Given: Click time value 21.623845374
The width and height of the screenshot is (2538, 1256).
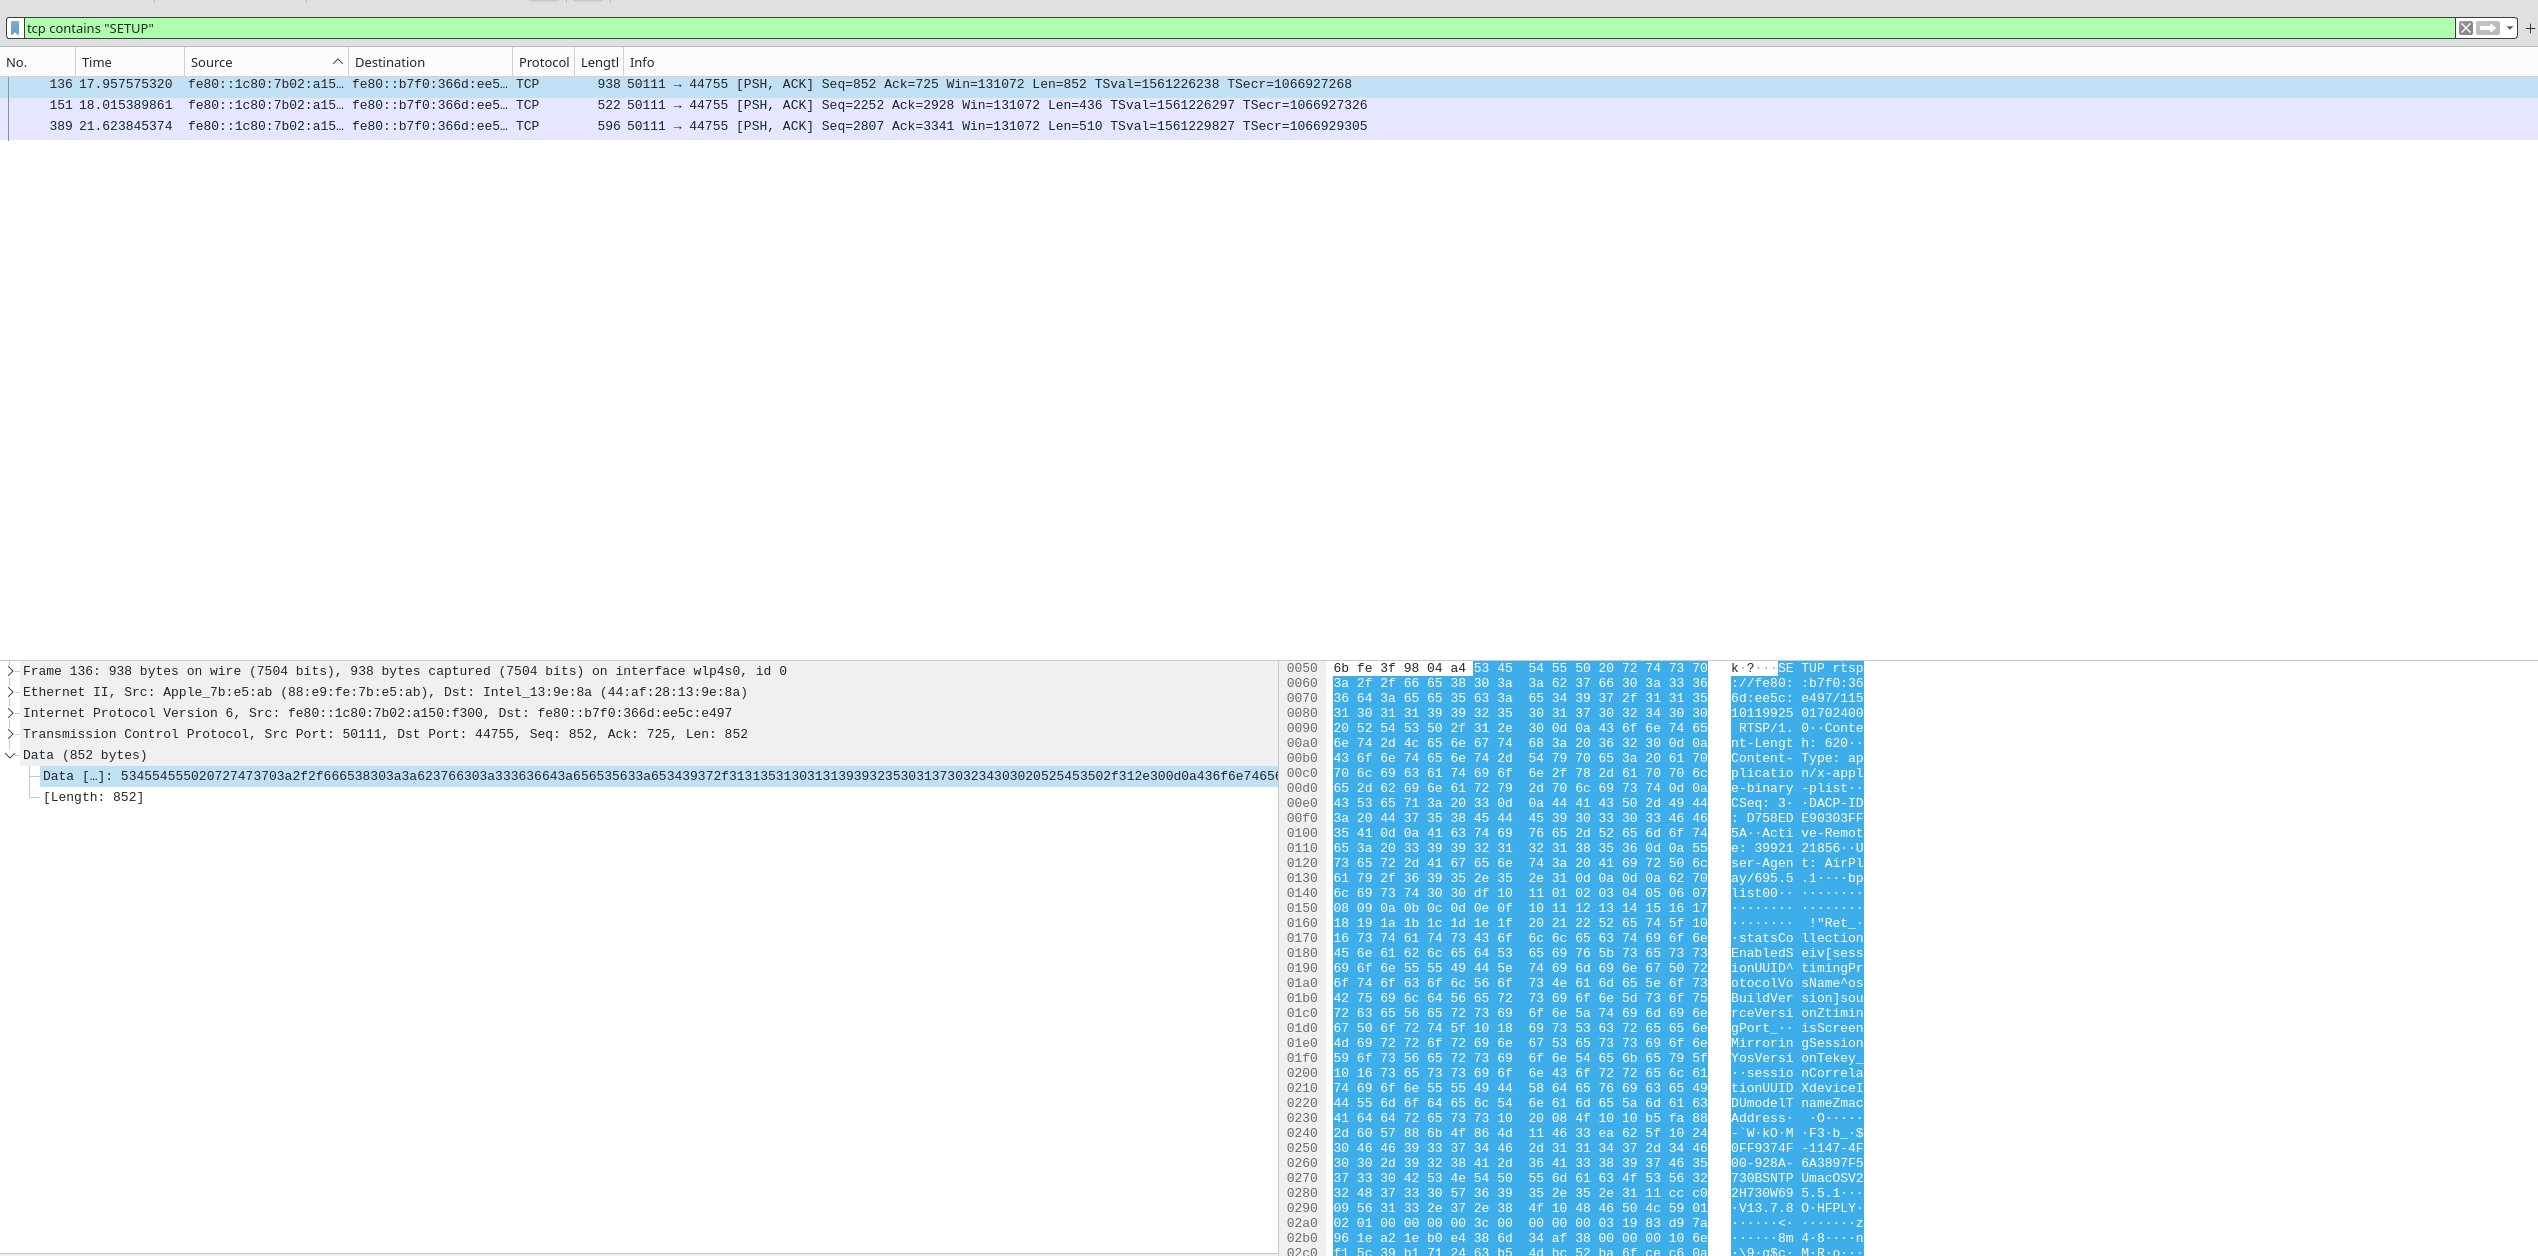Looking at the screenshot, I should pyautogui.click(x=126, y=126).
